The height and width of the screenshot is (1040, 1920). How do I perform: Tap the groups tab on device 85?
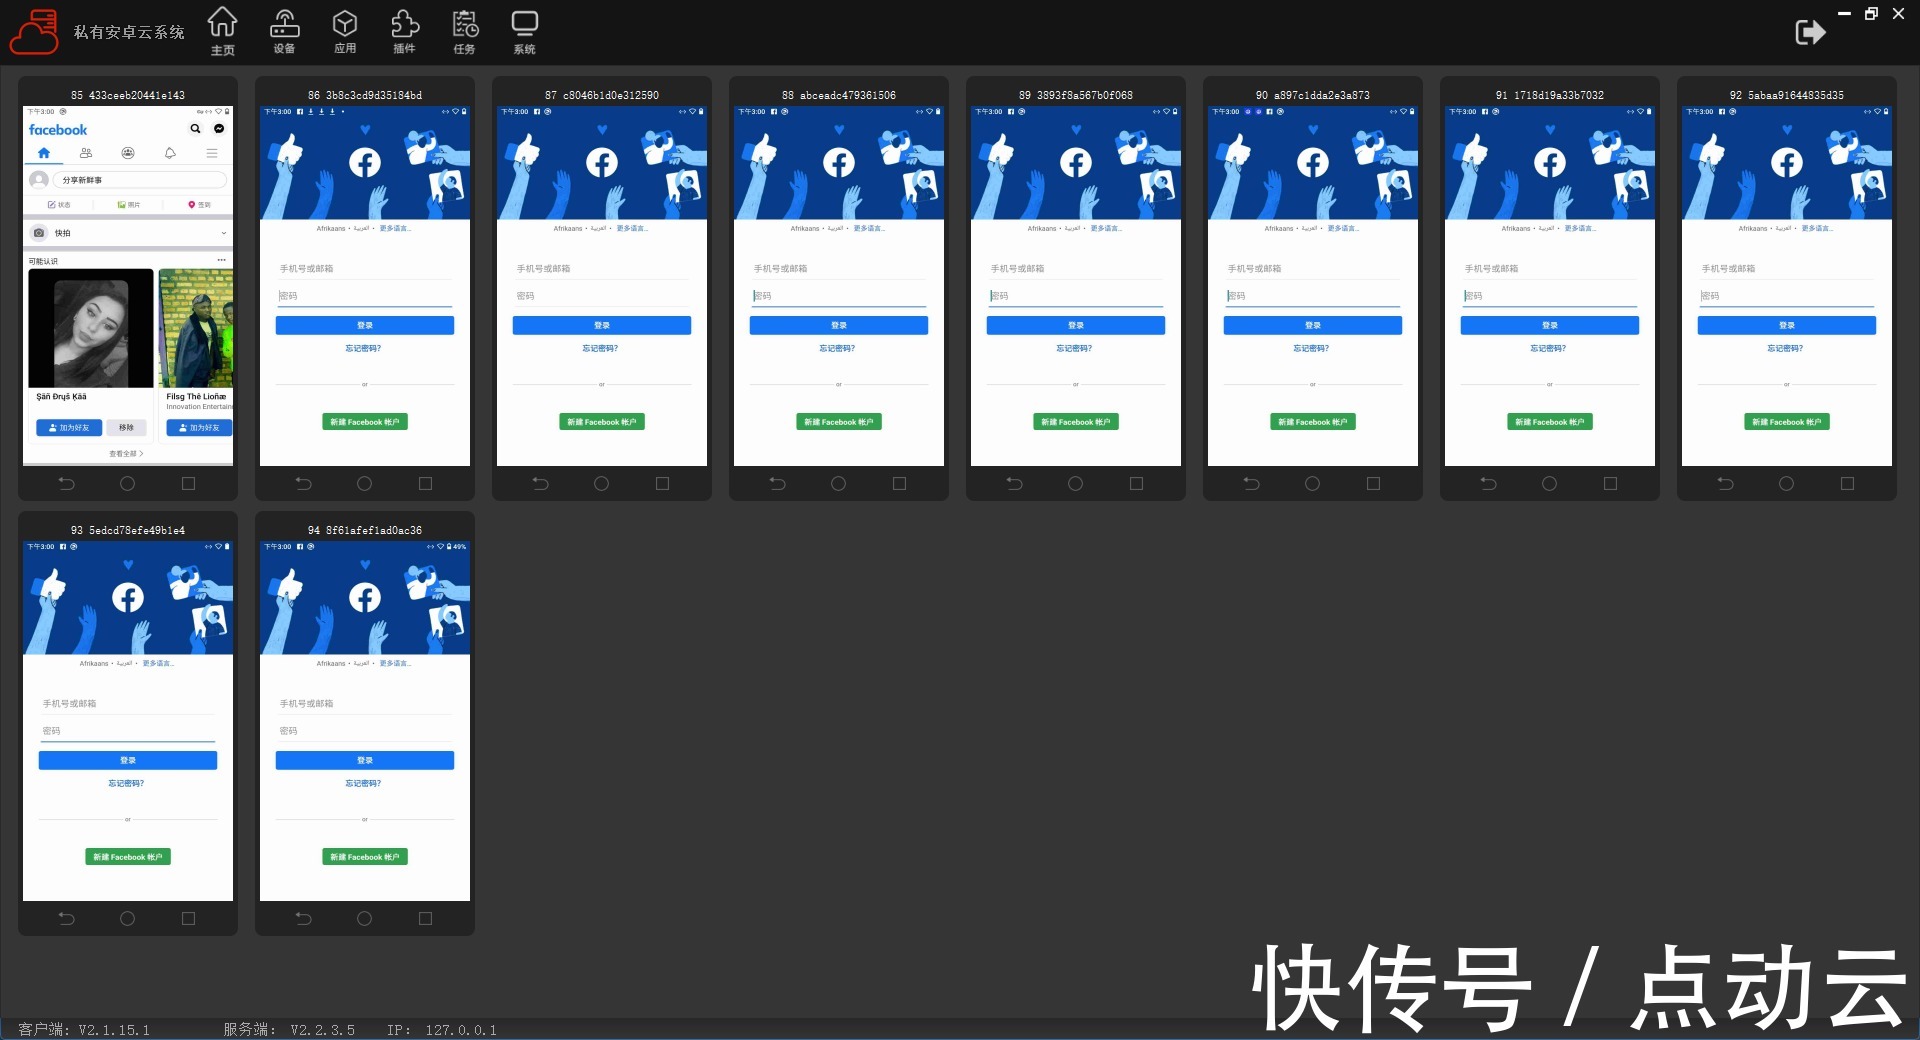tap(128, 153)
